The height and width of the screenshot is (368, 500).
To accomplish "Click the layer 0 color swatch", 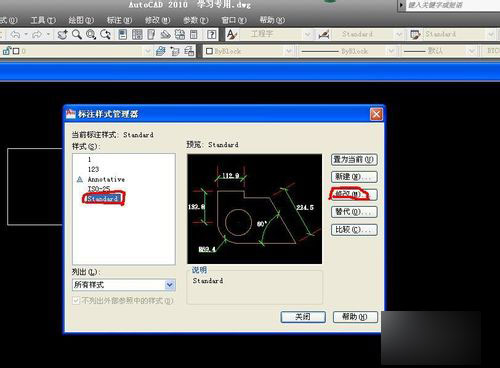I will coord(16,51).
